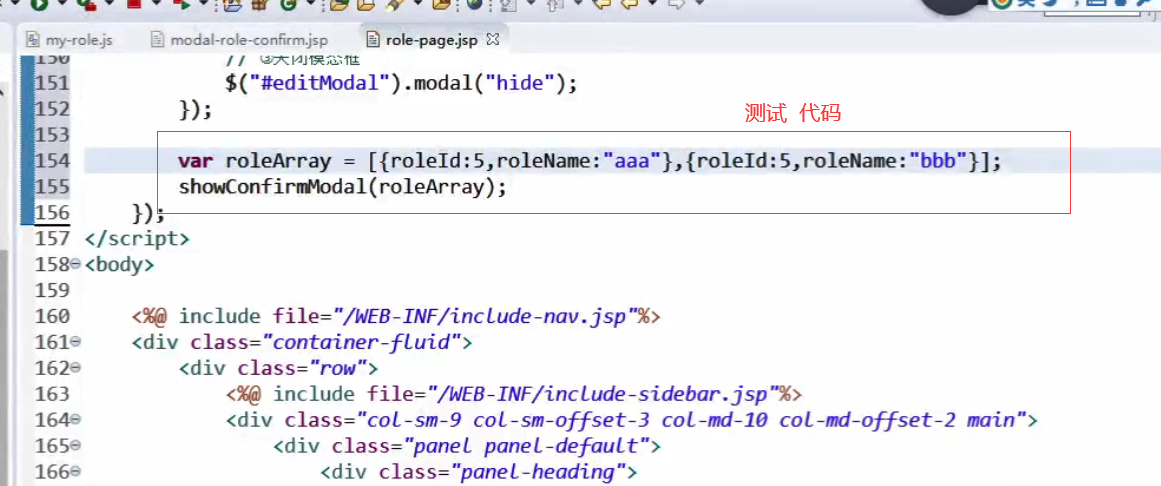This screenshot has height=486, width=1161.
Task: Close the role-page.jsp tab
Action: 492,38
